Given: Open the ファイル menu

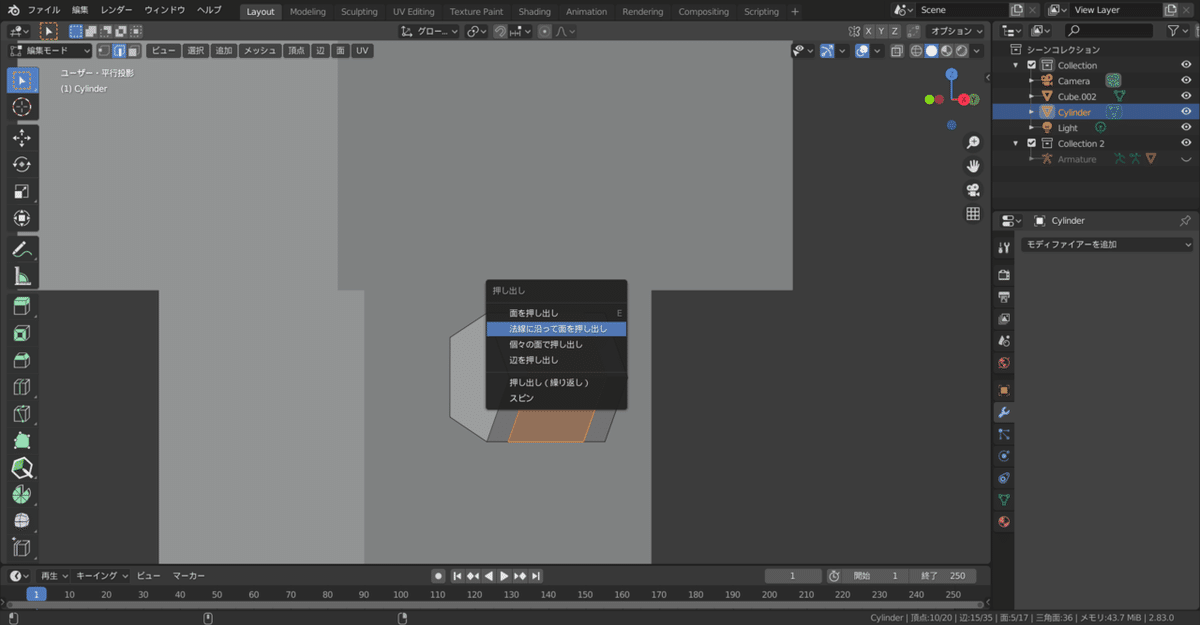Looking at the screenshot, I should tap(44, 10).
